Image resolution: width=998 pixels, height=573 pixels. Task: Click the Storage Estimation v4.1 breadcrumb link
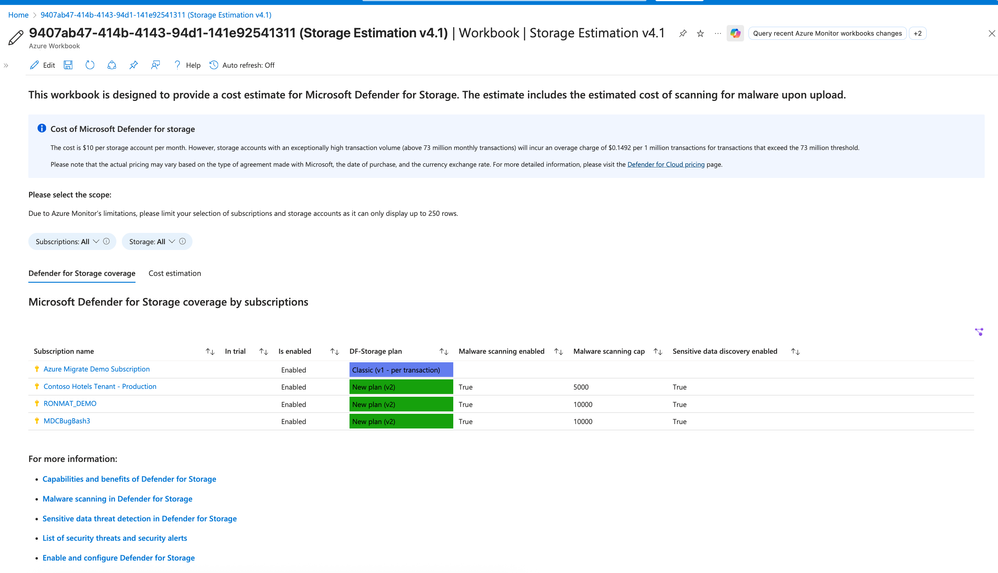(x=155, y=15)
